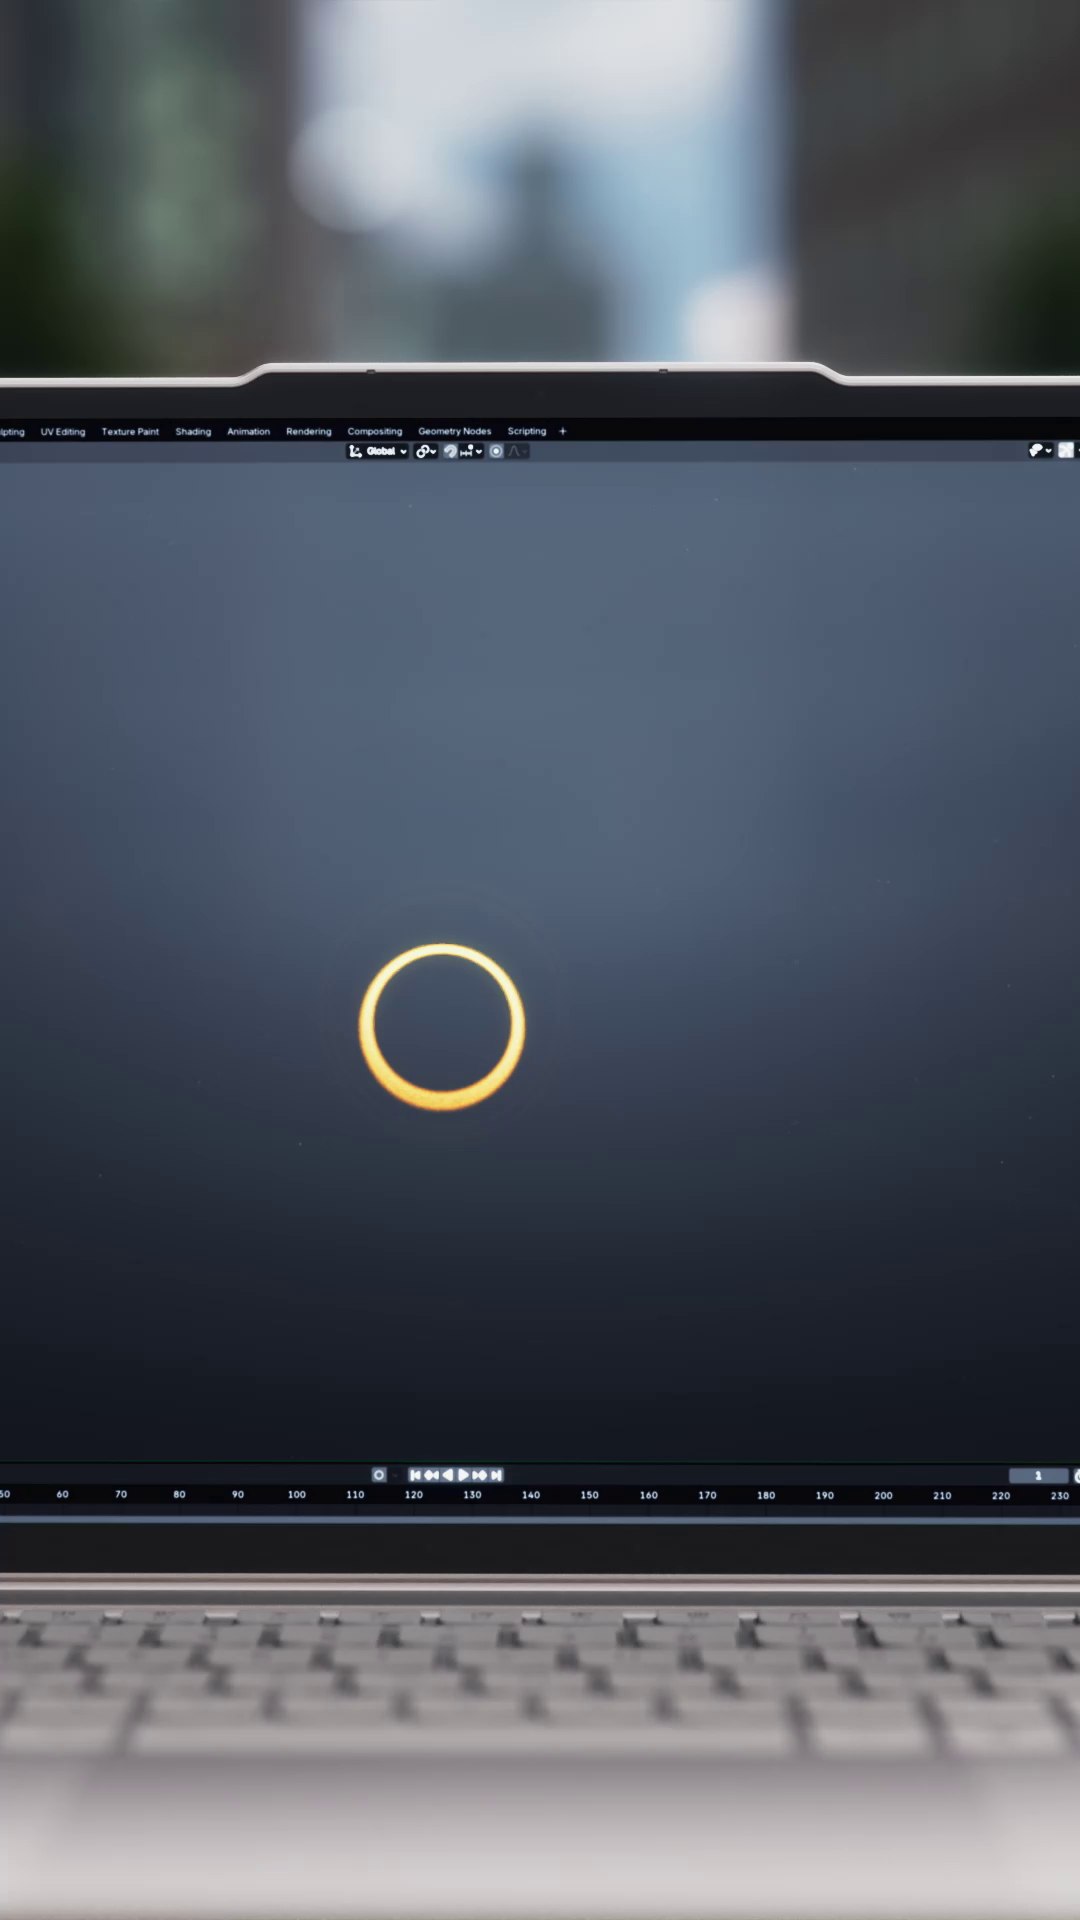The height and width of the screenshot is (1920, 1080).
Task: Play the animation forward
Action: click(x=463, y=1475)
